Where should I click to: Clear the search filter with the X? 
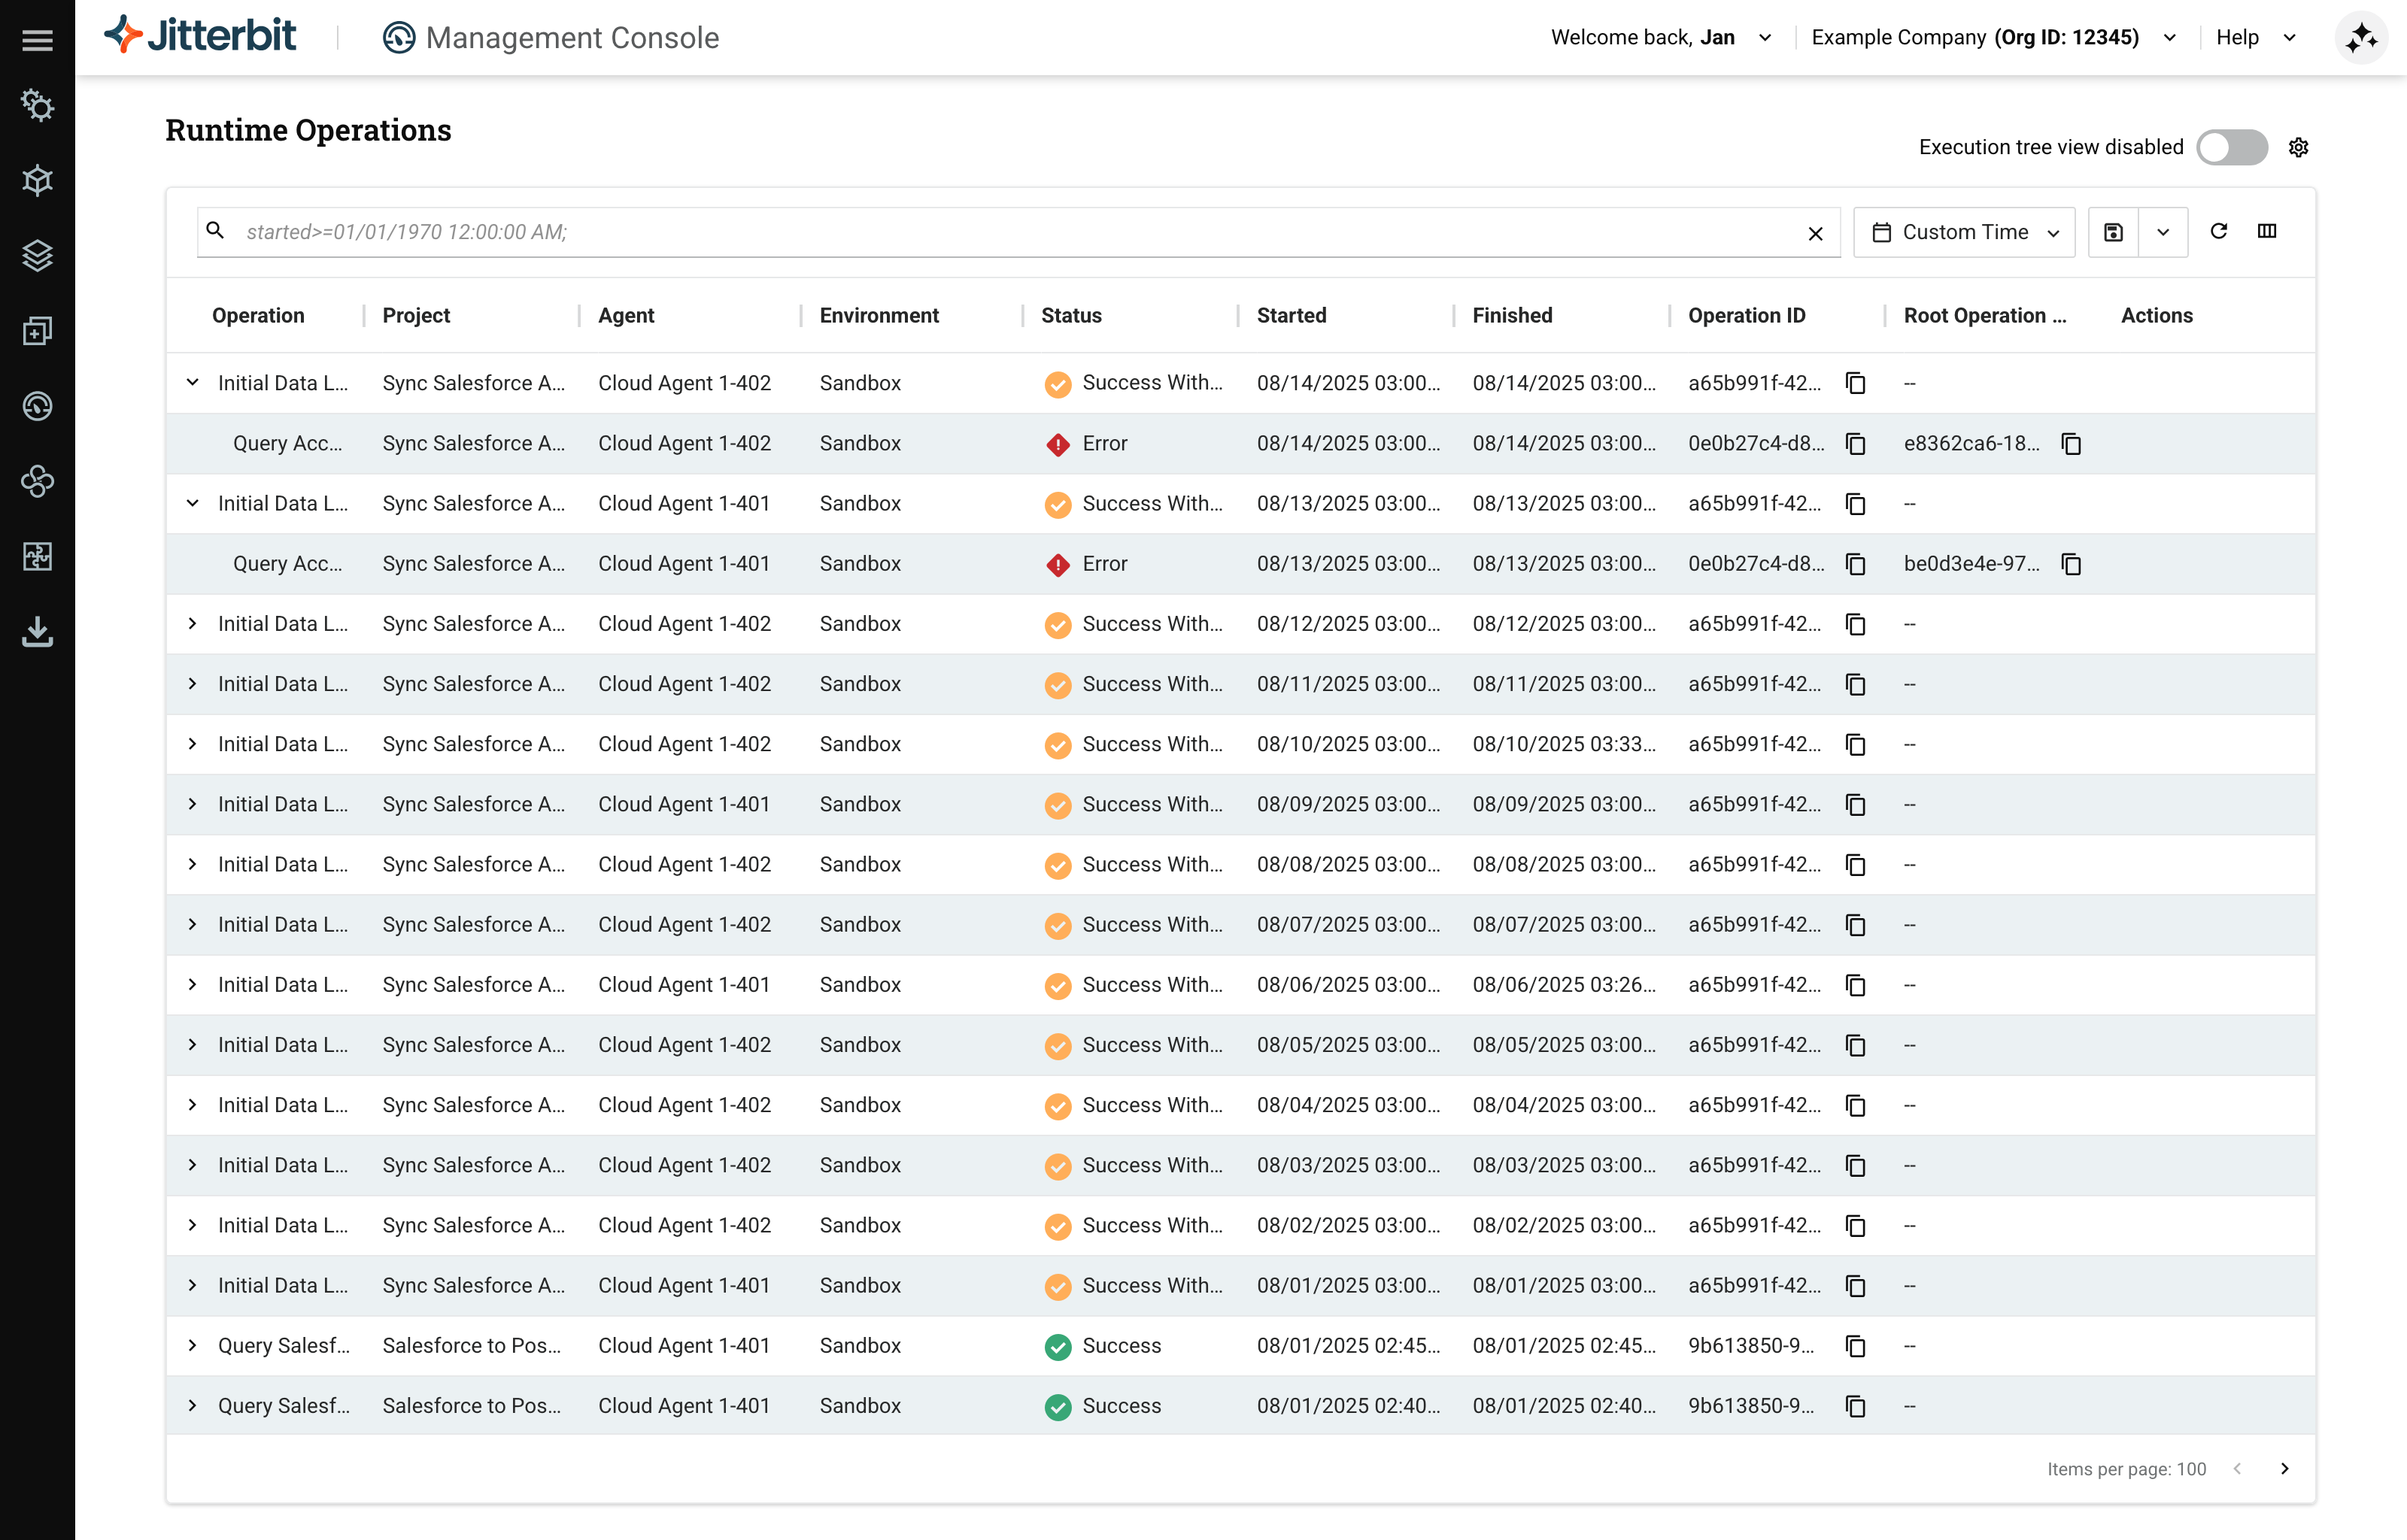(x=1816, y=233)
